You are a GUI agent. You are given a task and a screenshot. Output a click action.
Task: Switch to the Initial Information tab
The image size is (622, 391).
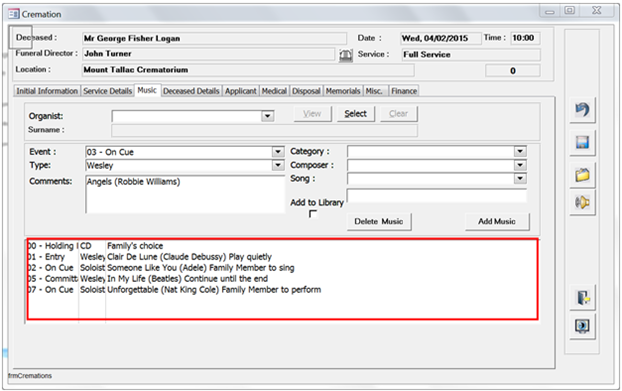47,91
